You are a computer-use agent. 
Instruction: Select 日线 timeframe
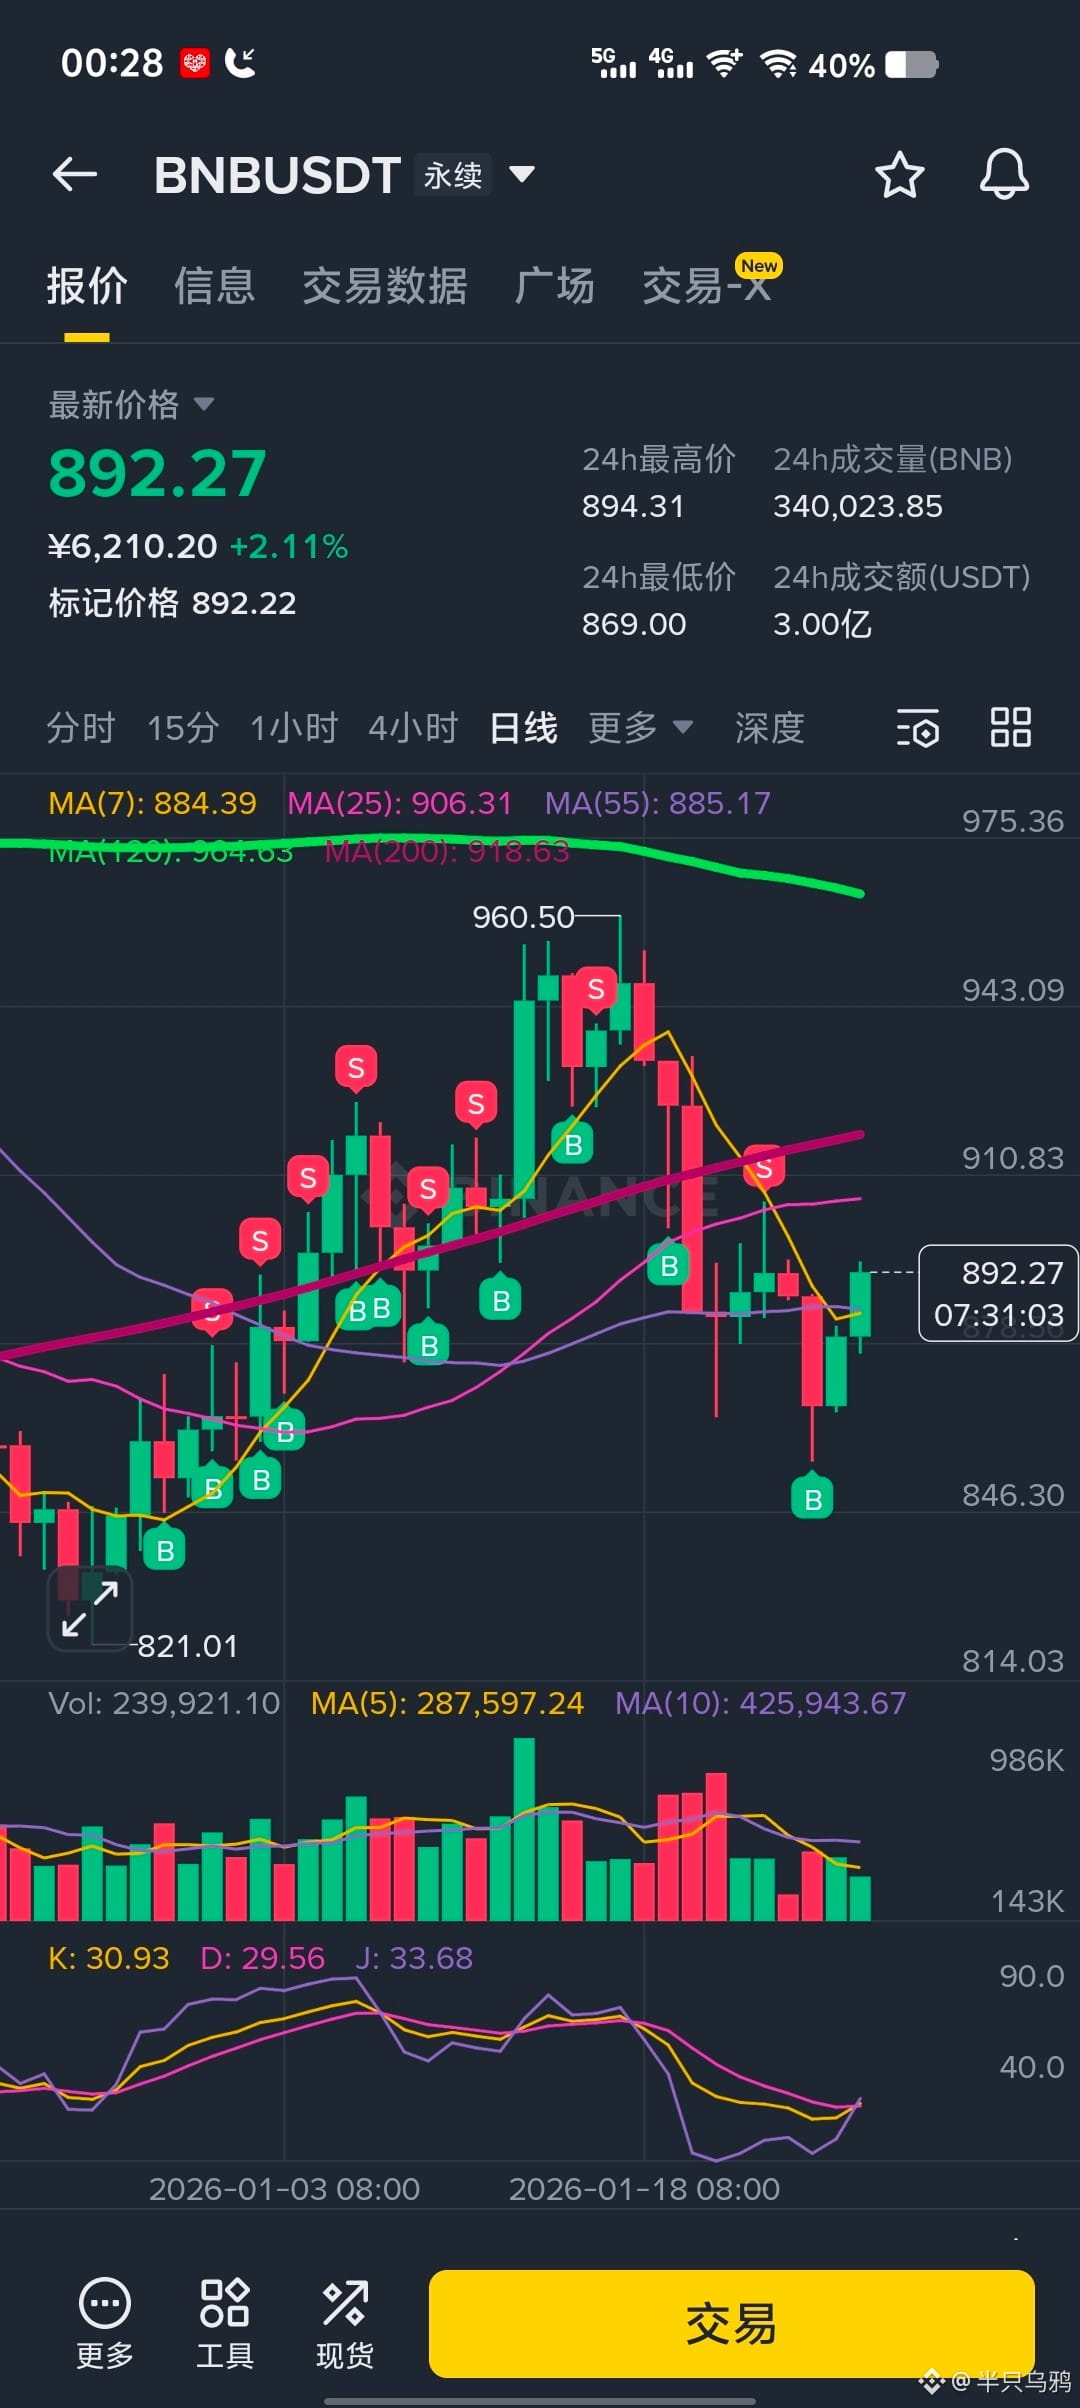point(523,727)
